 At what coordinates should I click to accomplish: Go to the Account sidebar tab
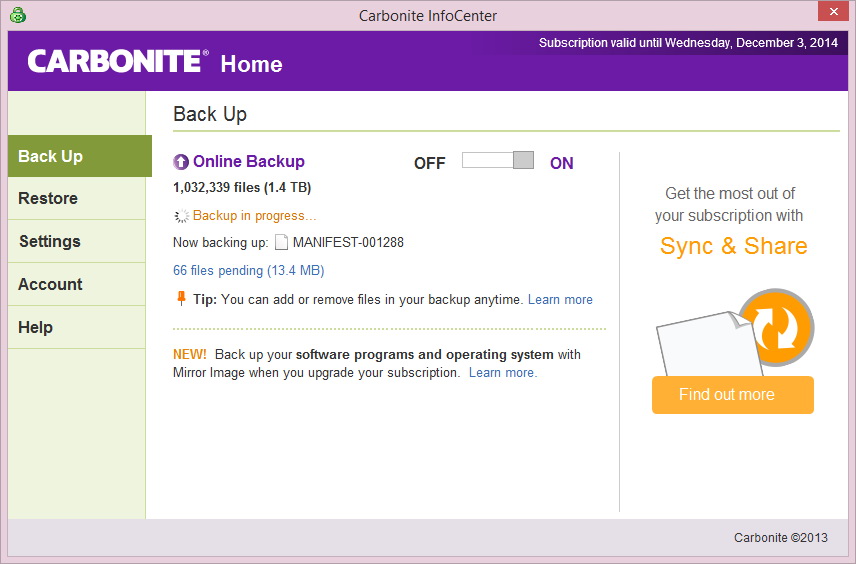click(77, 284)
